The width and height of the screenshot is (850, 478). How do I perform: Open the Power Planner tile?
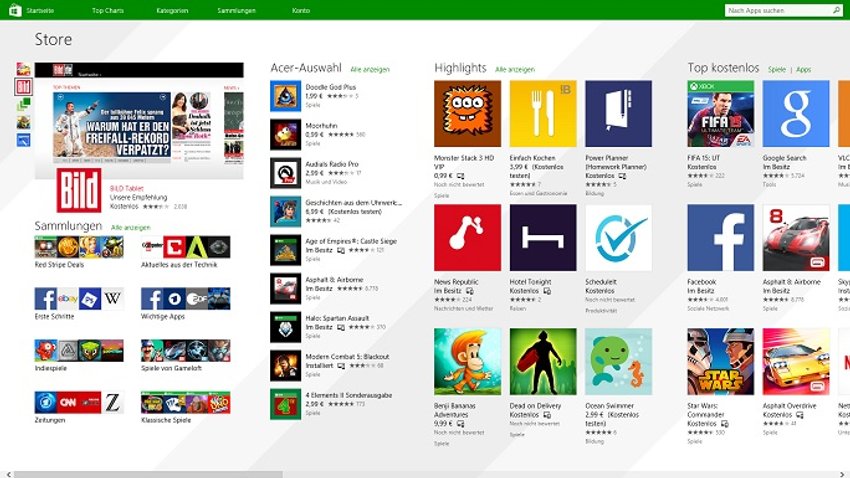[619, 114]
